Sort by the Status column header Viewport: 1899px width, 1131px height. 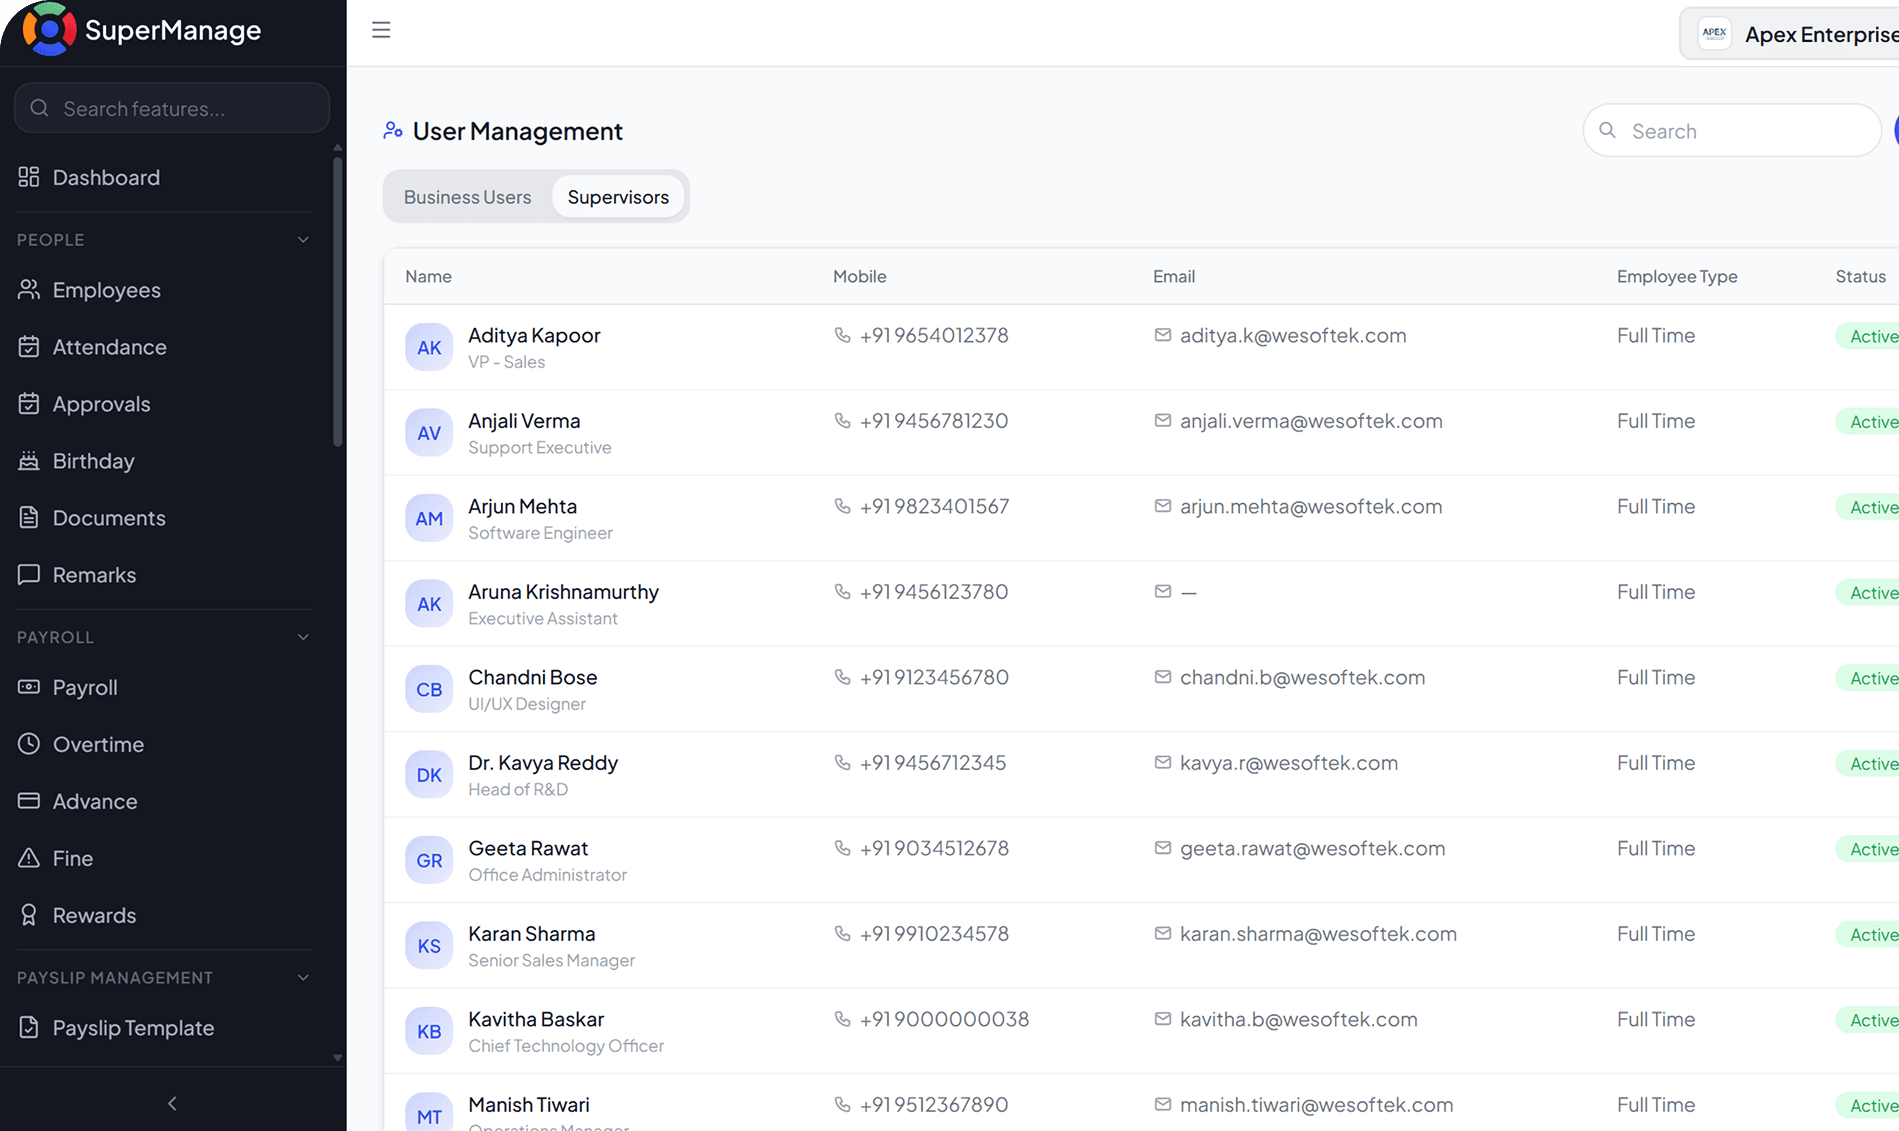(x=1860, y=276)
